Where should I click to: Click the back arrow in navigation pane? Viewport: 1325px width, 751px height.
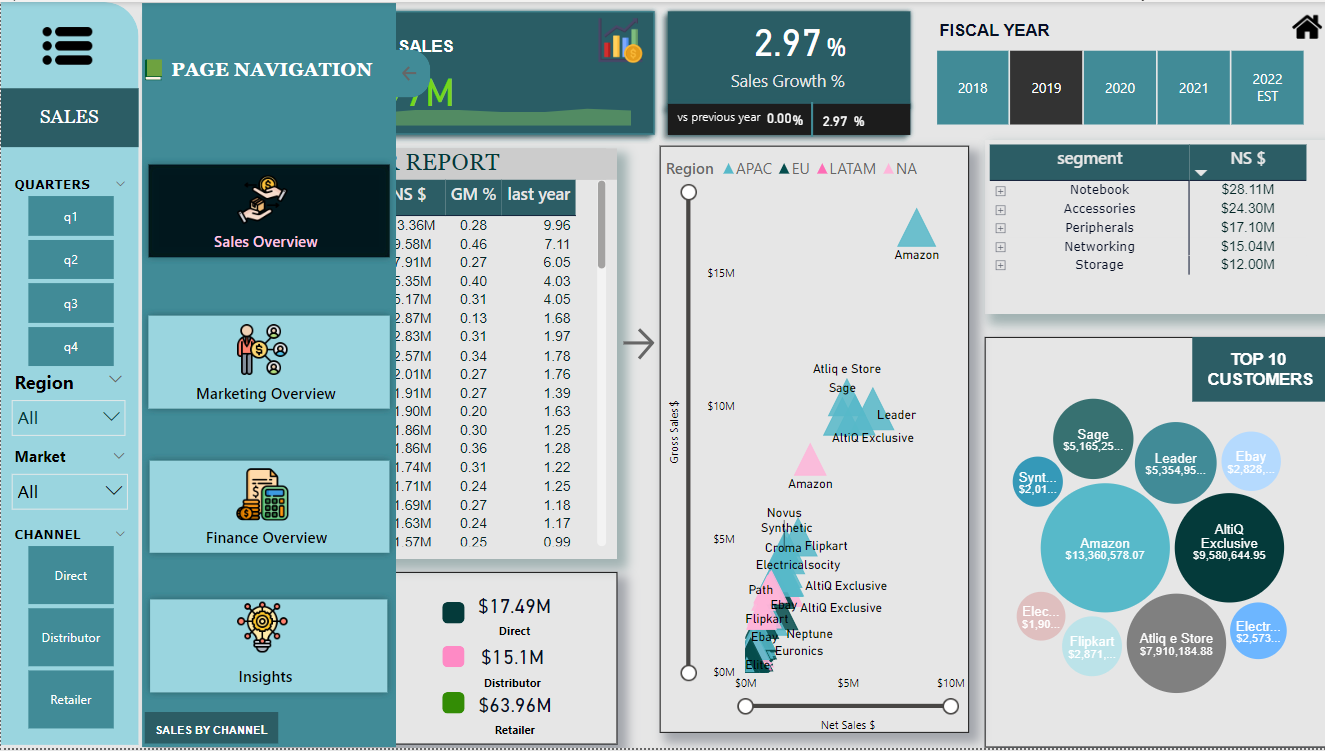tap(408, 73)
